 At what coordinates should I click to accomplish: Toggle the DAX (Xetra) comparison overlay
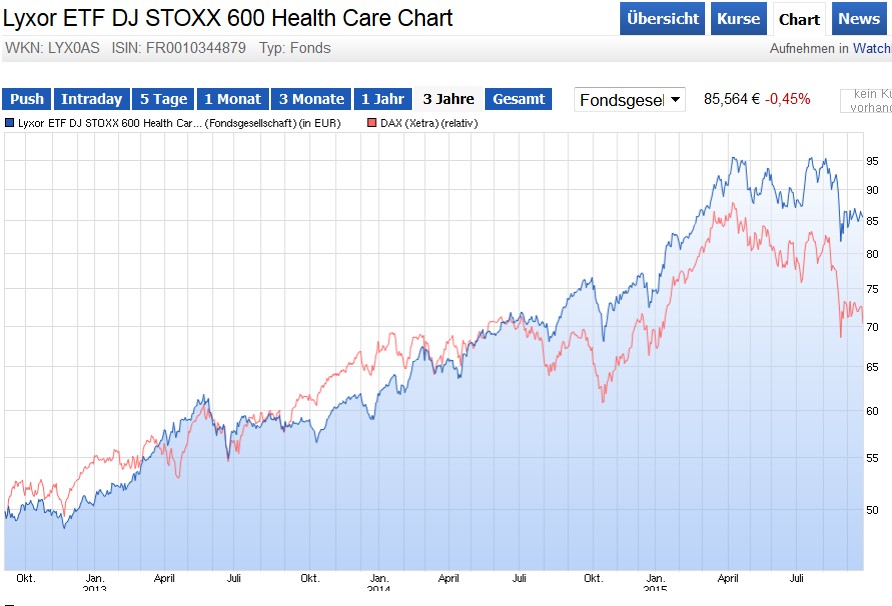pos(373,123)
